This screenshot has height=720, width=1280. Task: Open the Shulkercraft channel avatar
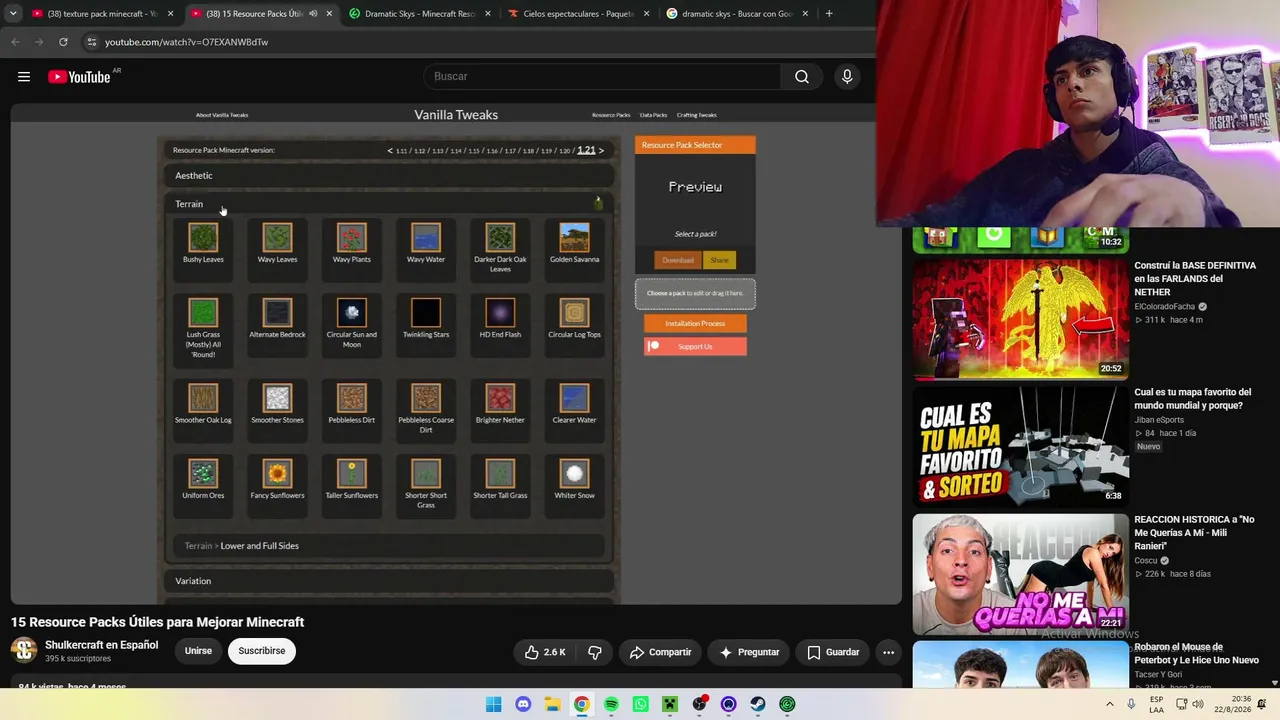point(24,651)
